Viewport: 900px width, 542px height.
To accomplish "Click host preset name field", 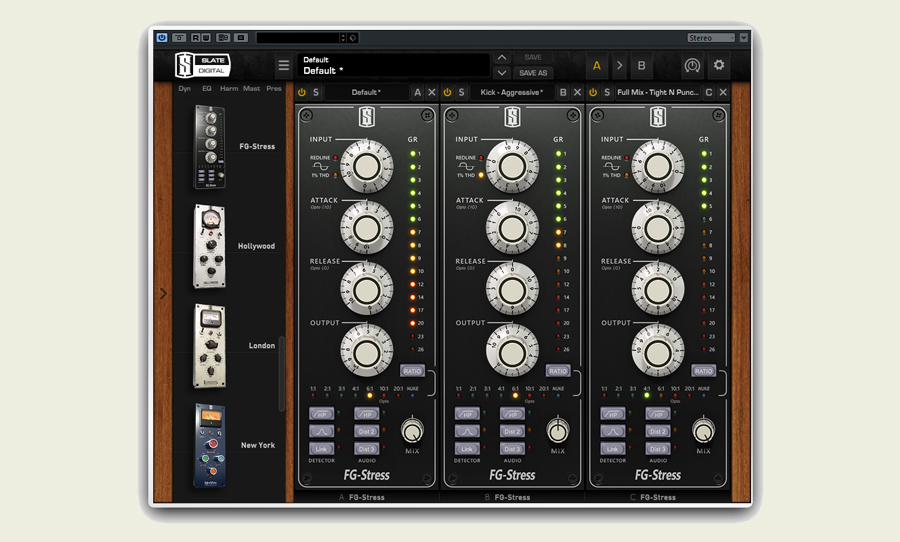I will pos(298,38).
